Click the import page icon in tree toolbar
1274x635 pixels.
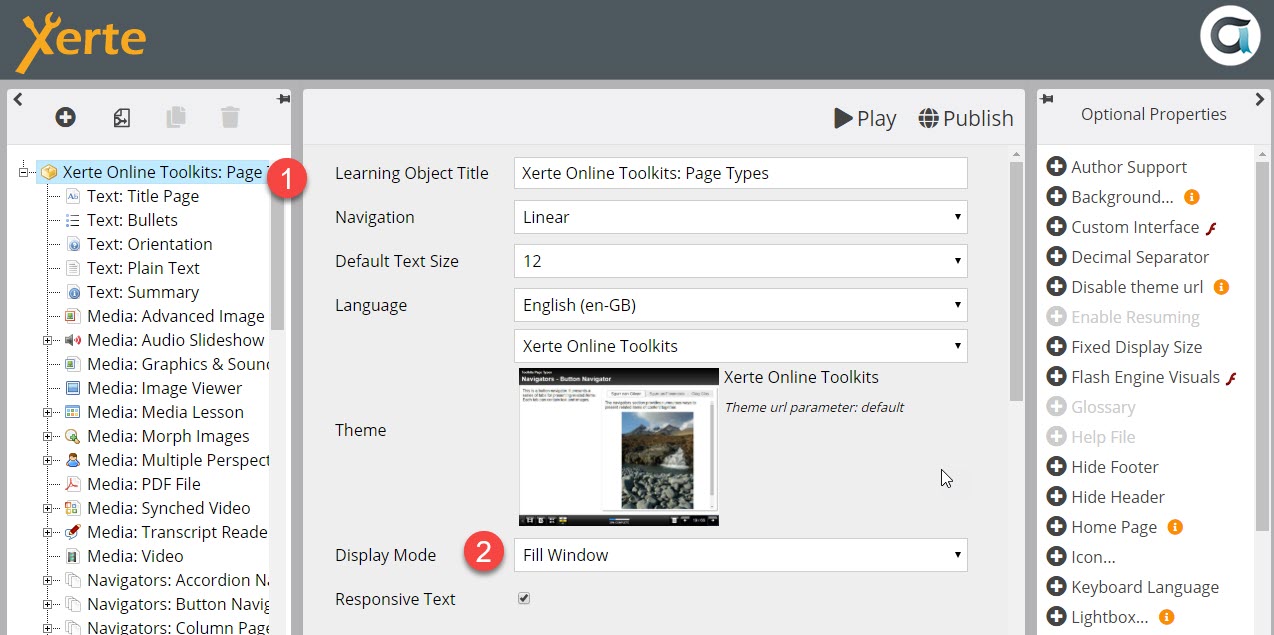121,117
